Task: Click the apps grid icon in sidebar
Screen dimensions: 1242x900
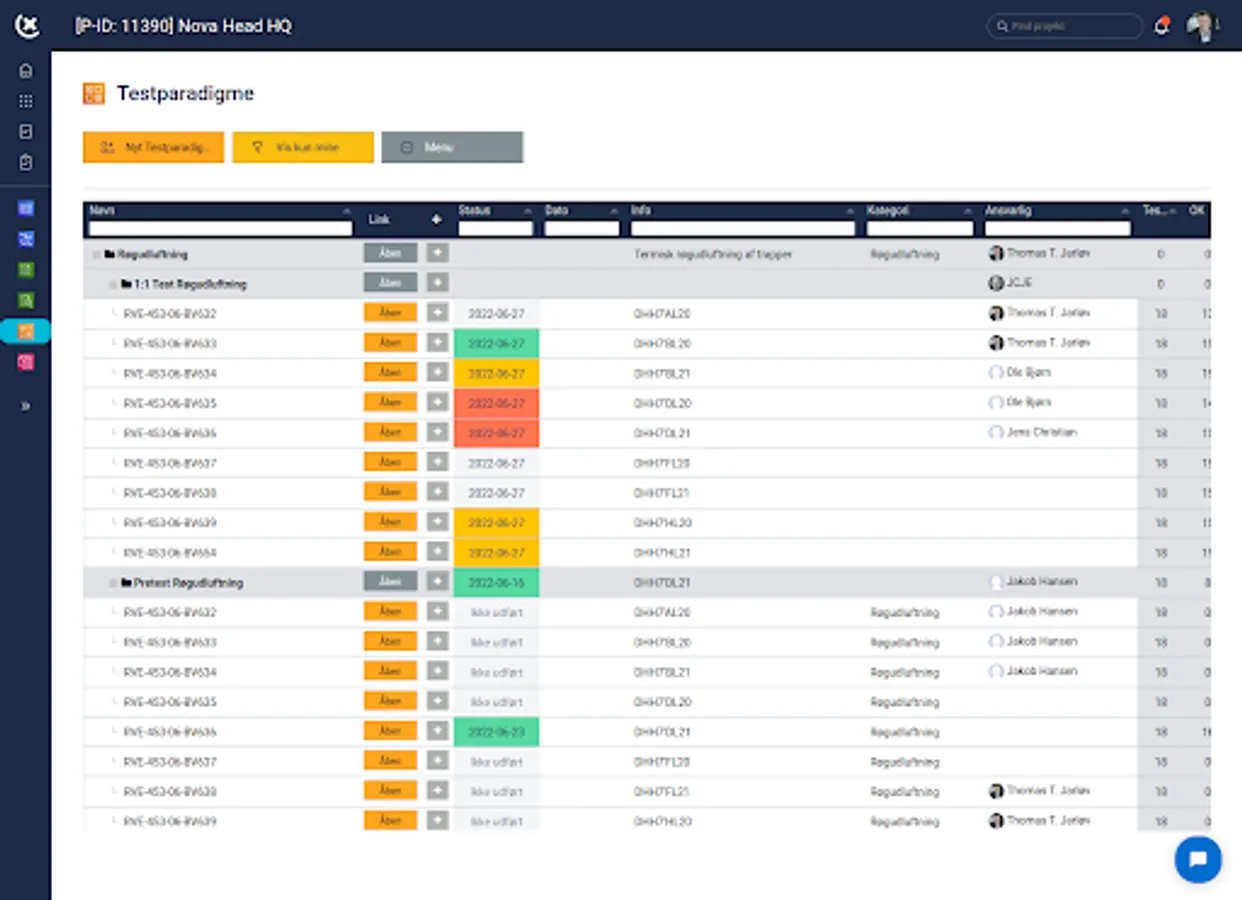Action: (26, 101)
